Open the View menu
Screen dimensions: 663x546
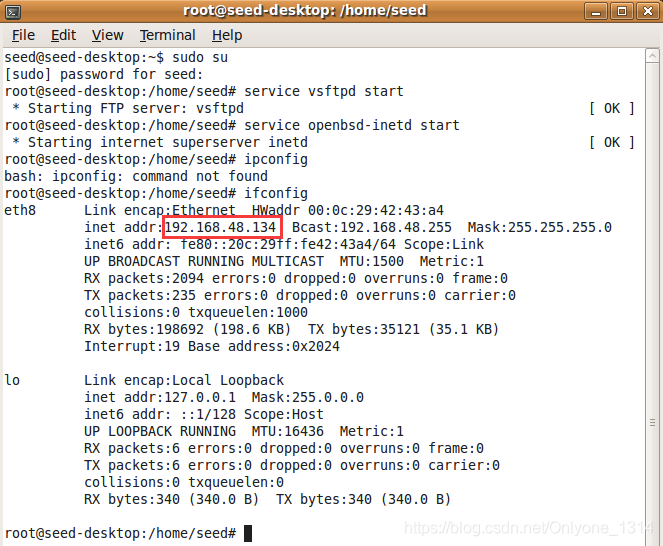(x=107, y=35)
